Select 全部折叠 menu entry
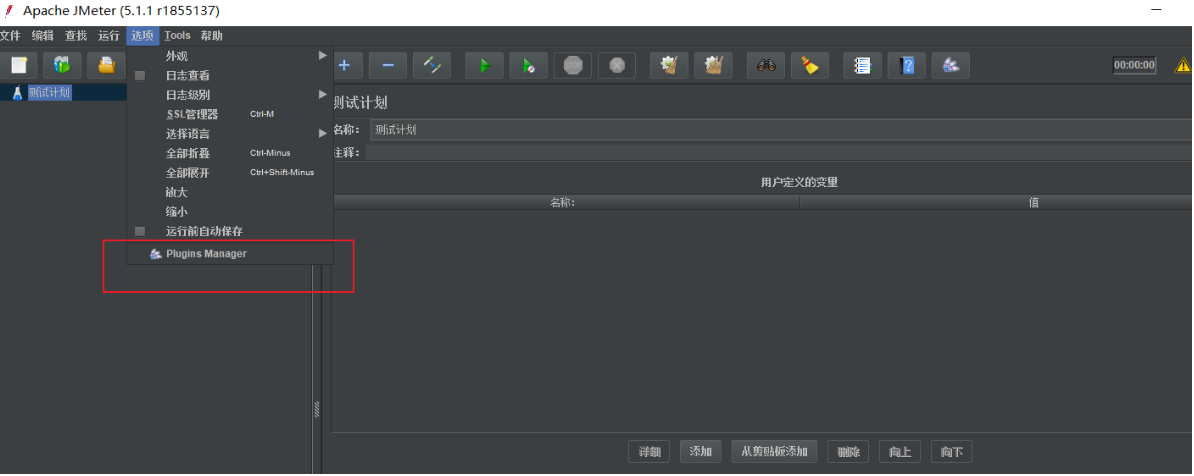 tap(230, 153)
